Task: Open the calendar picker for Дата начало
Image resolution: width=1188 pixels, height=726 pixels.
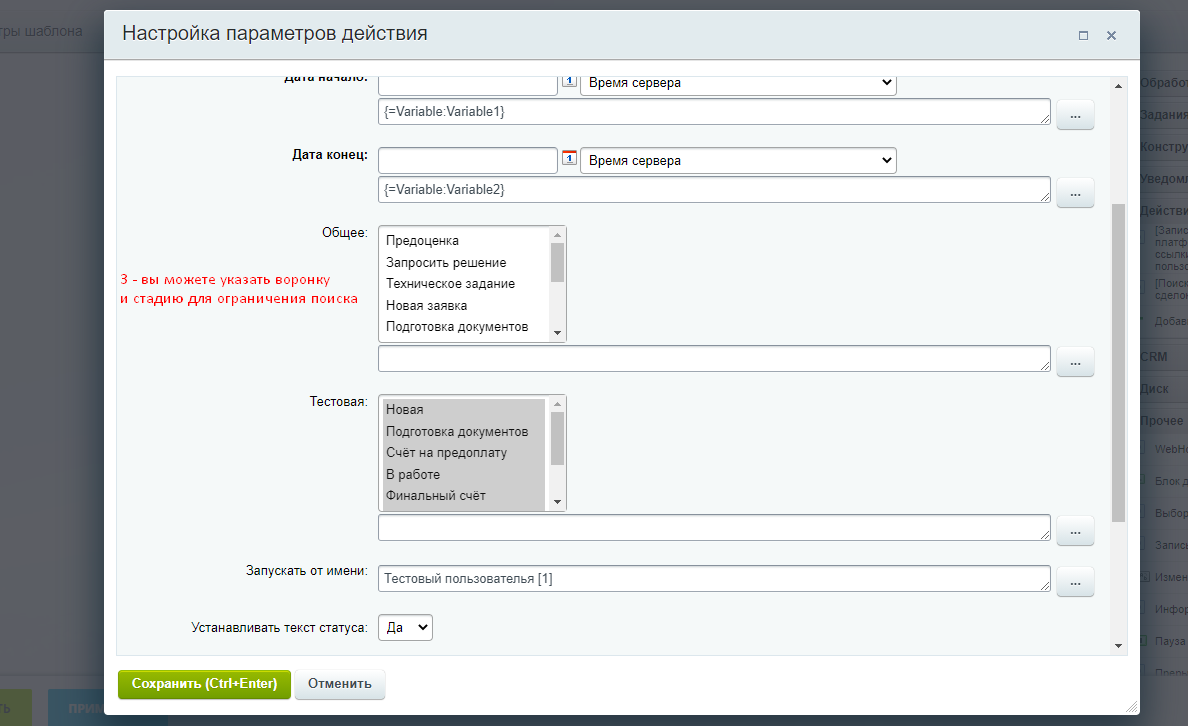Action: coord(569,82)
